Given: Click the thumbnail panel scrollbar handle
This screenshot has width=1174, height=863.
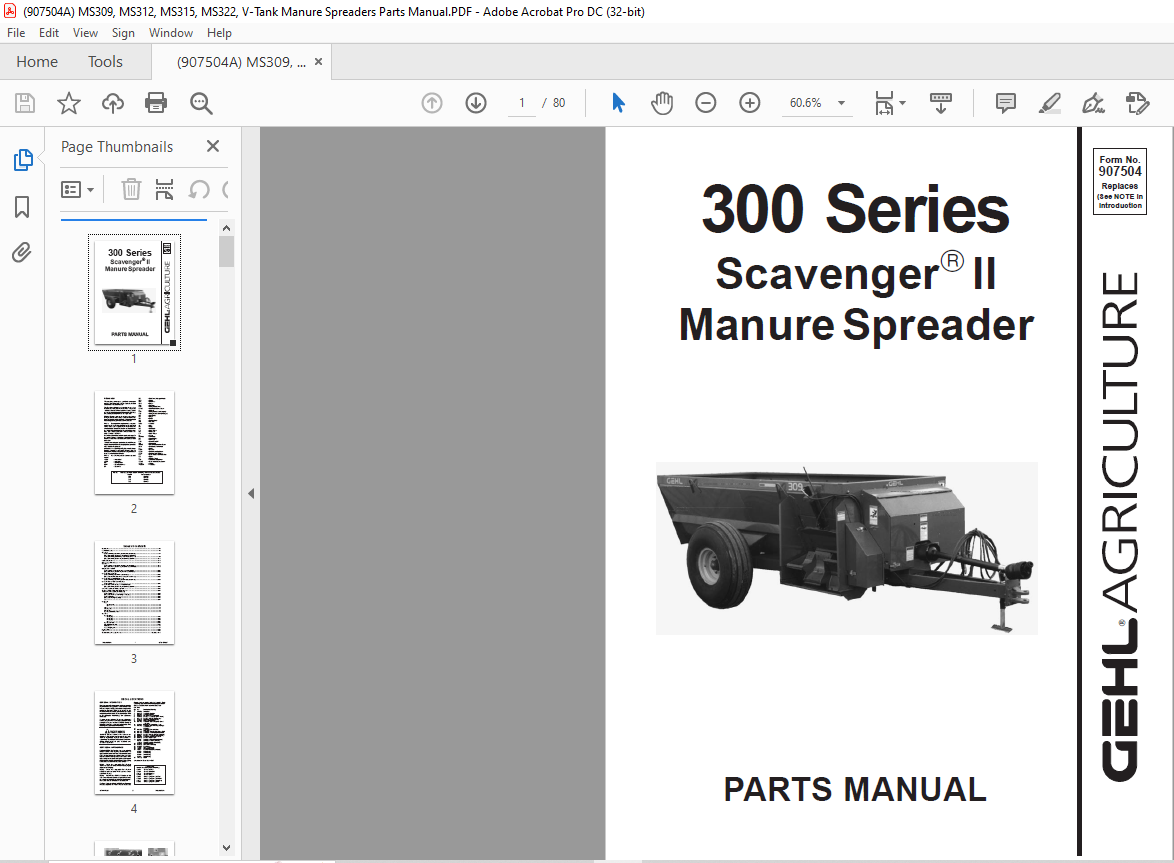Looking at the screenshot, I should pos(227,251).
